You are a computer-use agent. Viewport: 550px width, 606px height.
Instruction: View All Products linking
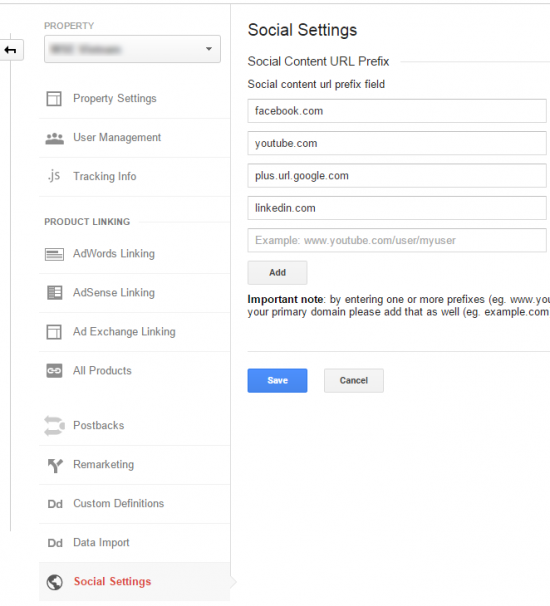[x=102, y=371]
